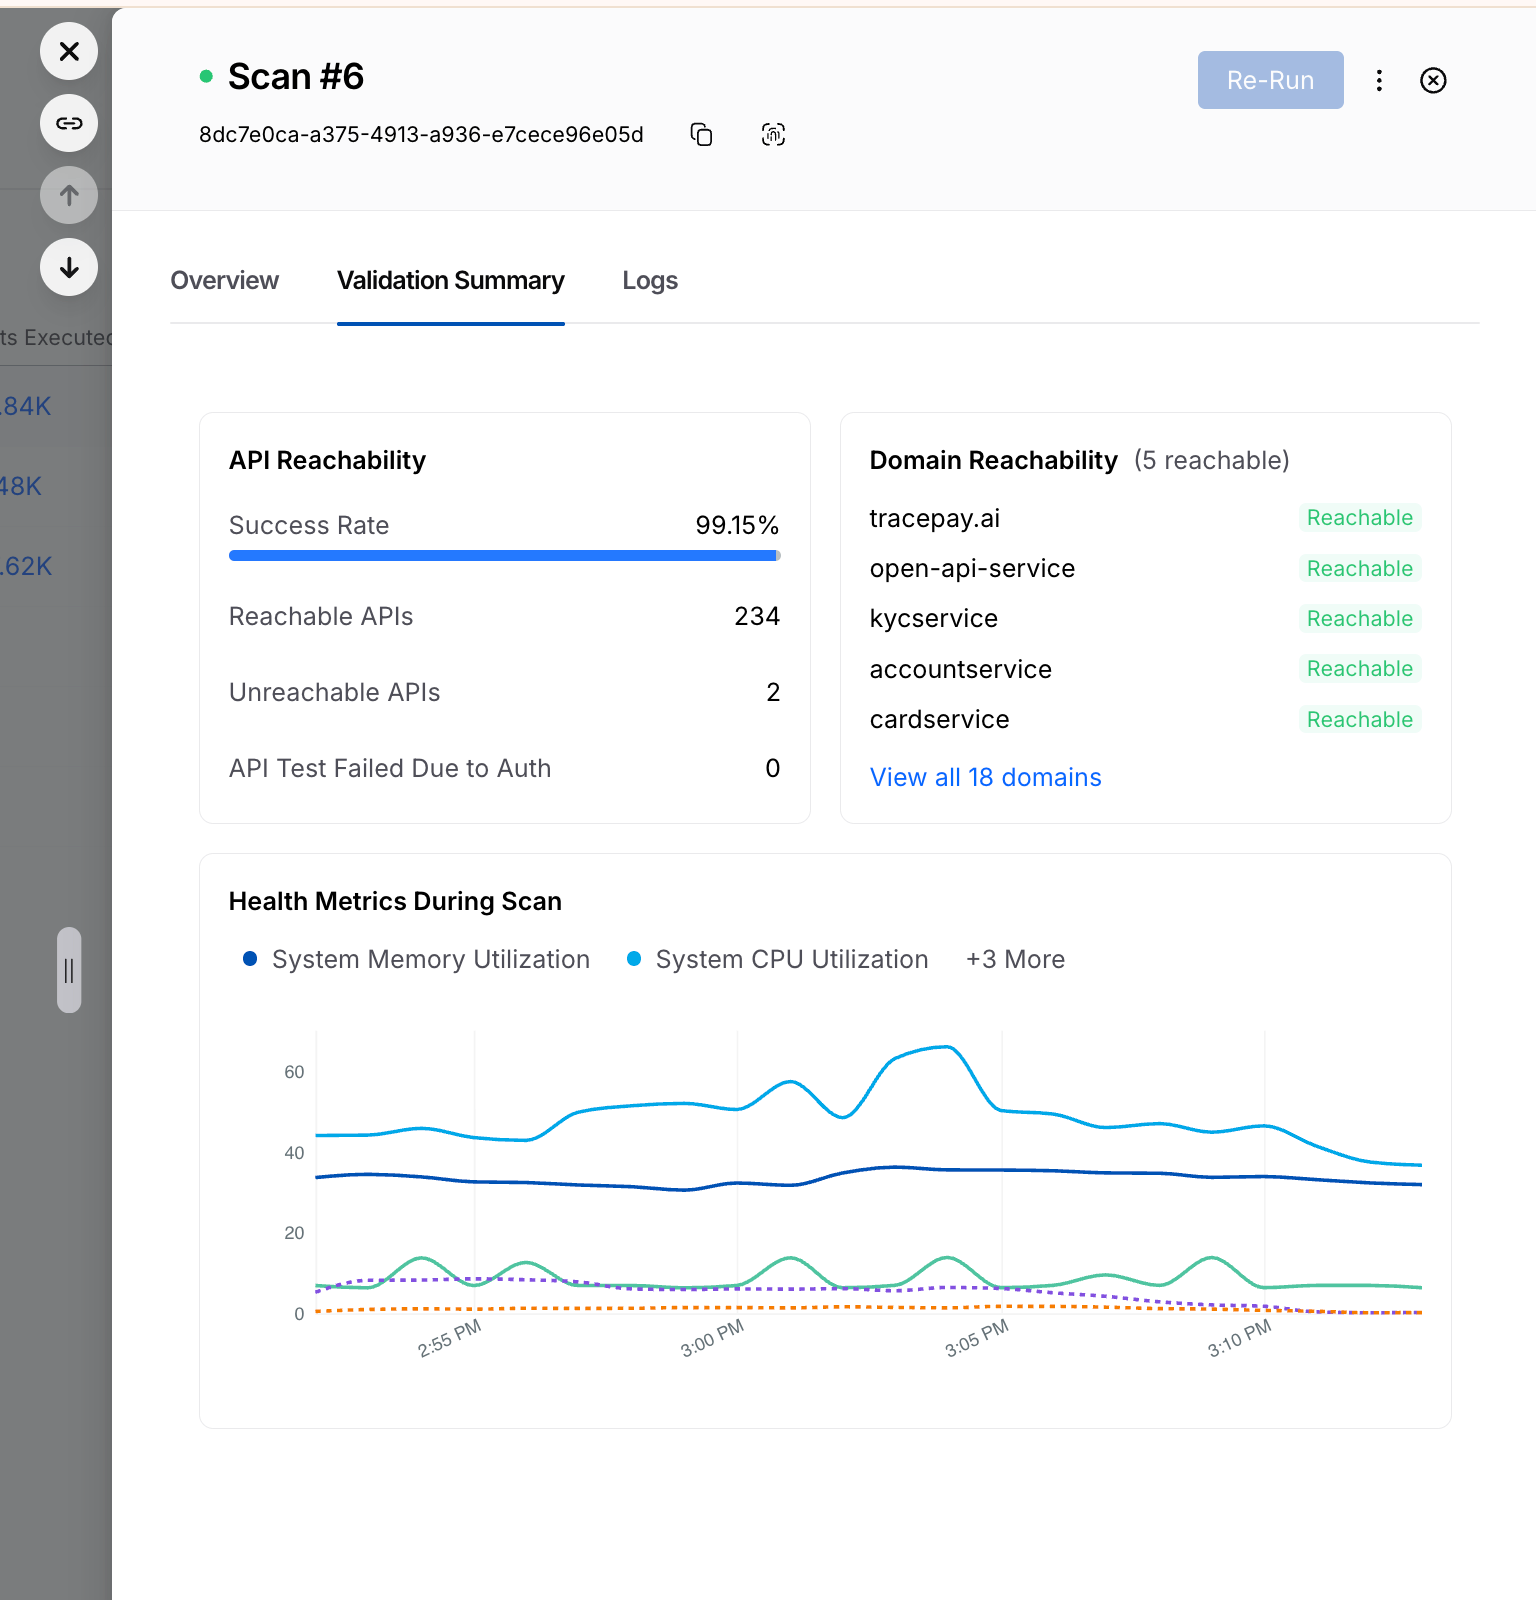This screenshot has height=1600, width=1536.
Task: Click the kycservice domain row
Action: (x=1145, y=618)
